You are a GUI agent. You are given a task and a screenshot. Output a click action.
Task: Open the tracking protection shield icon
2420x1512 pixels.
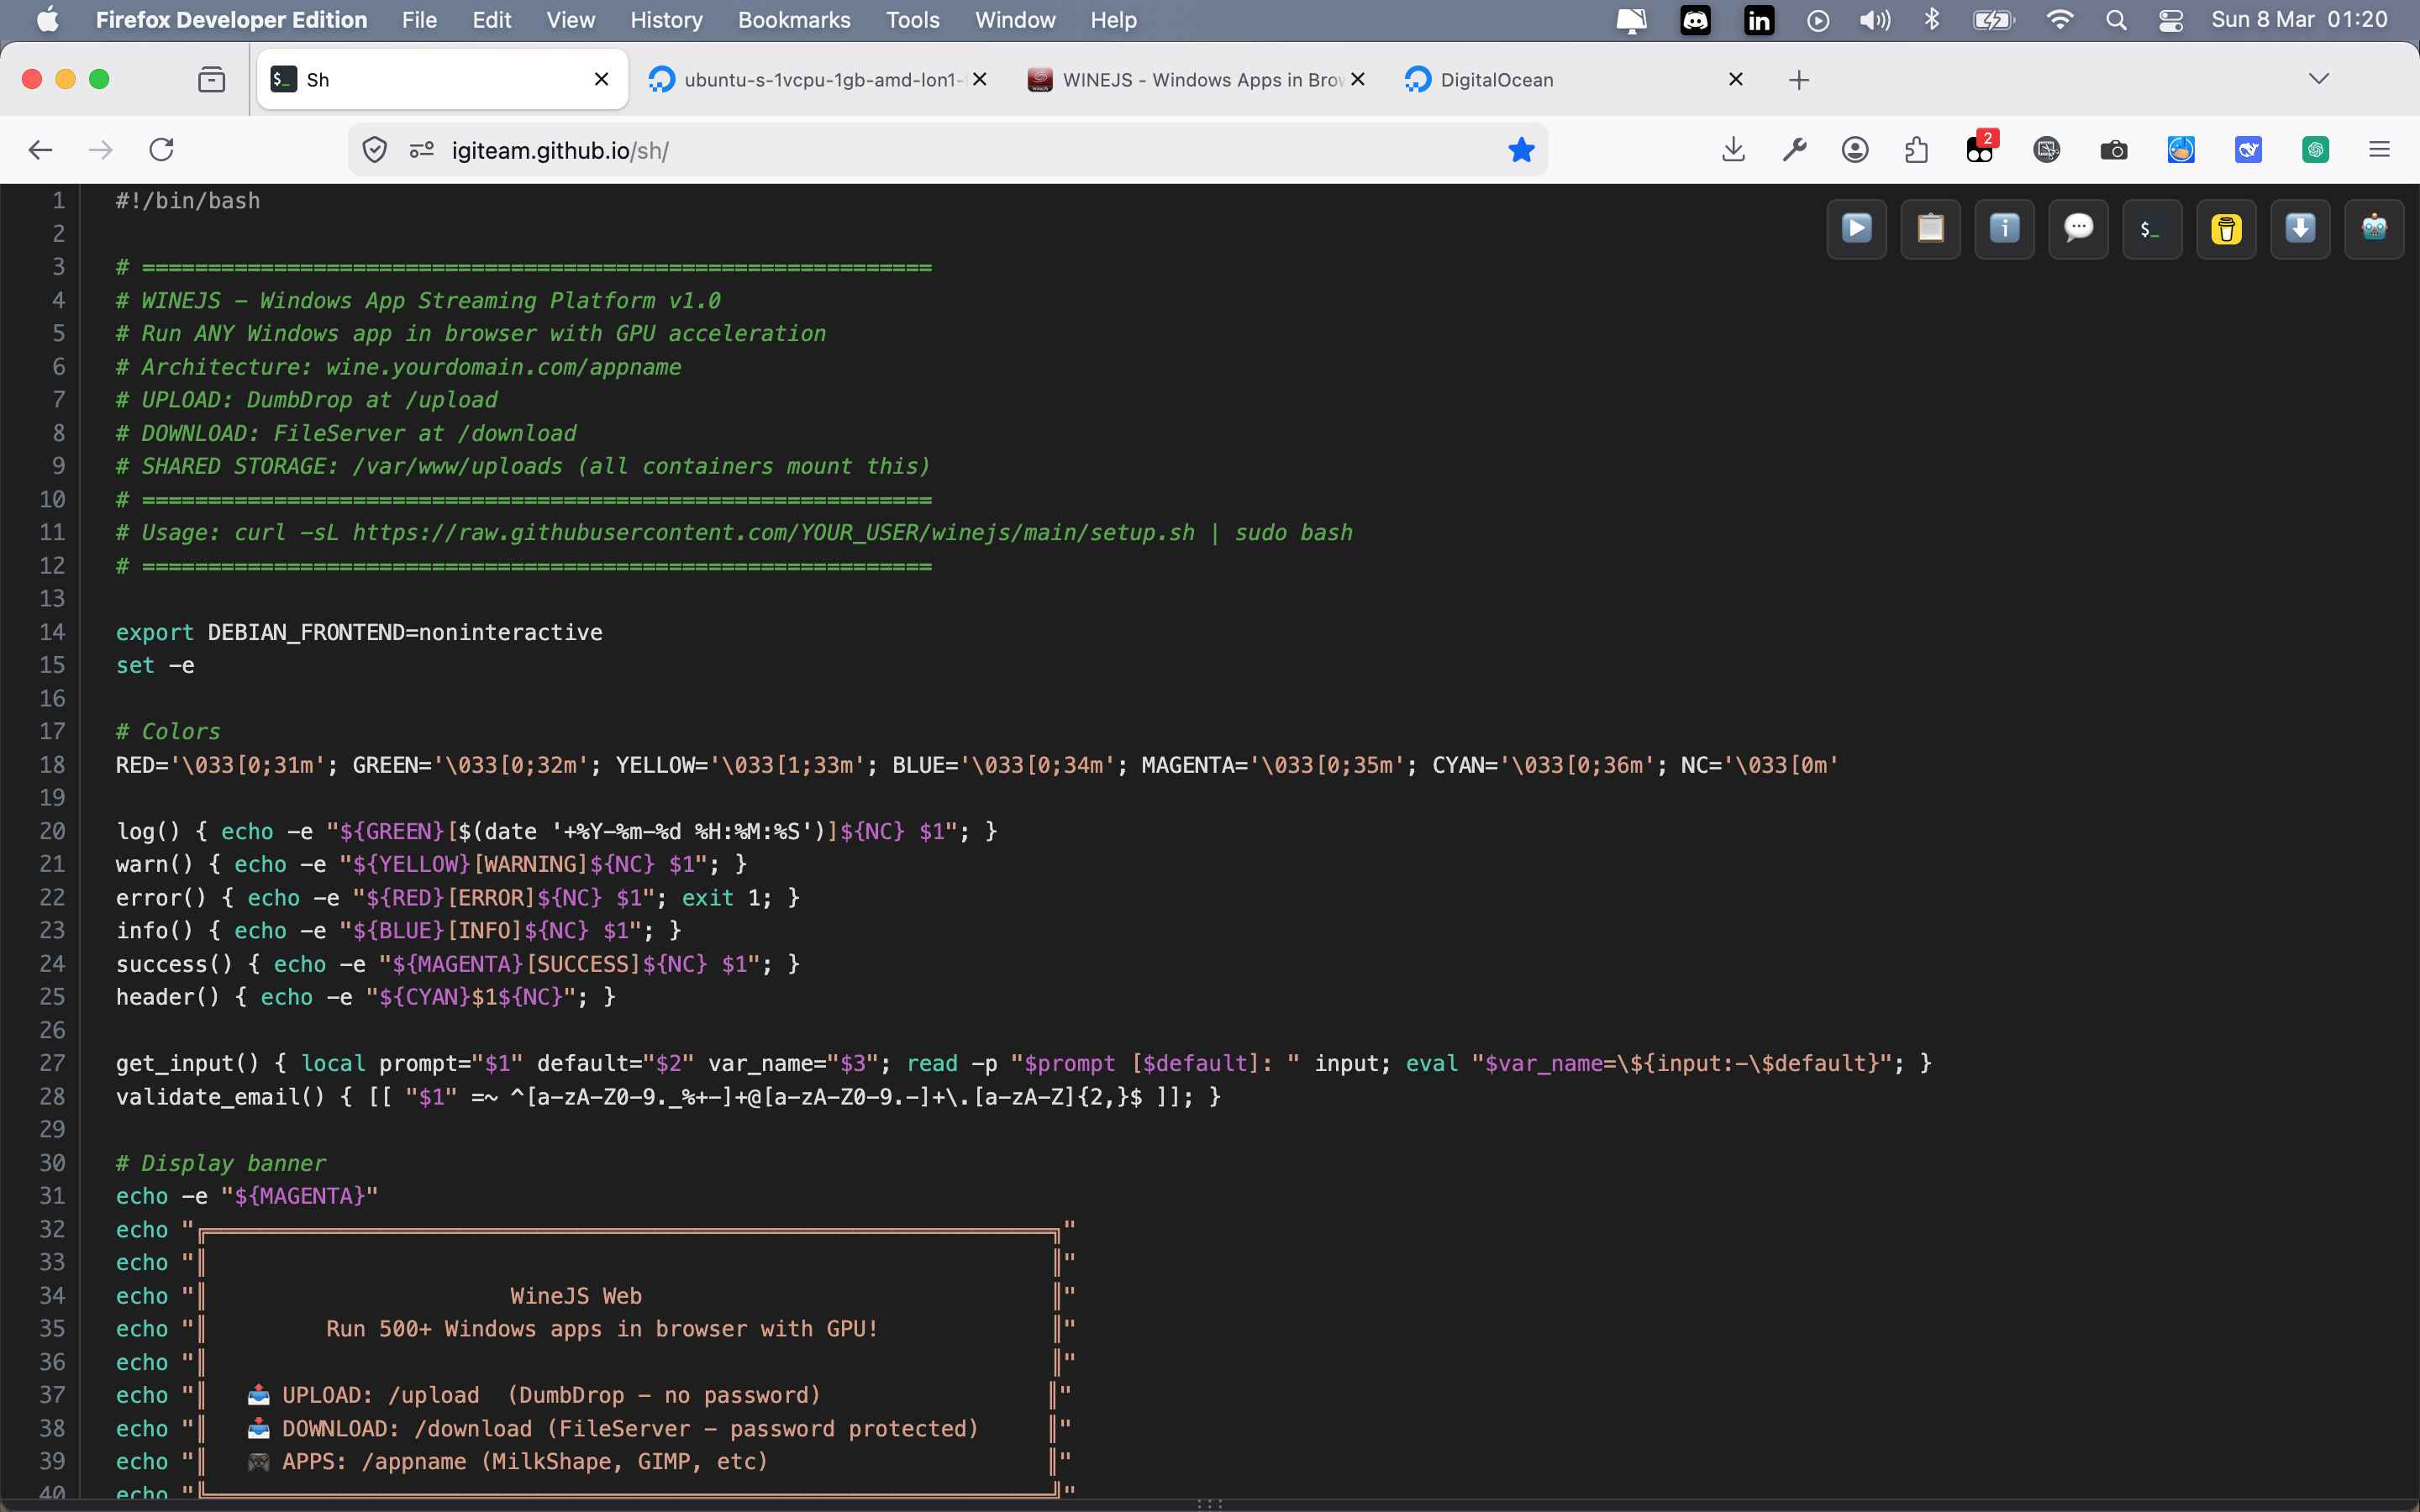375,150
